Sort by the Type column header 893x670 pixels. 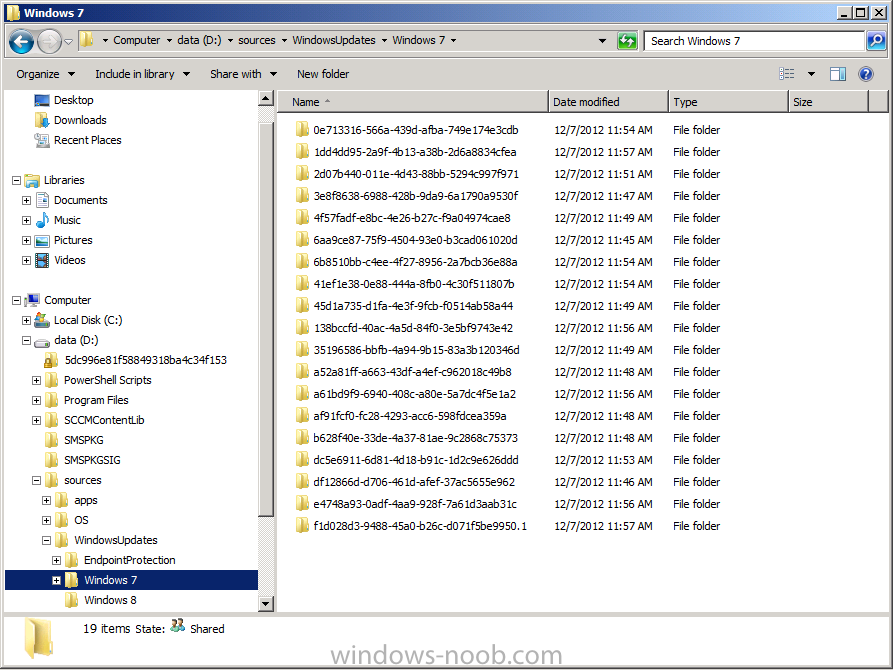coord(728,102)
